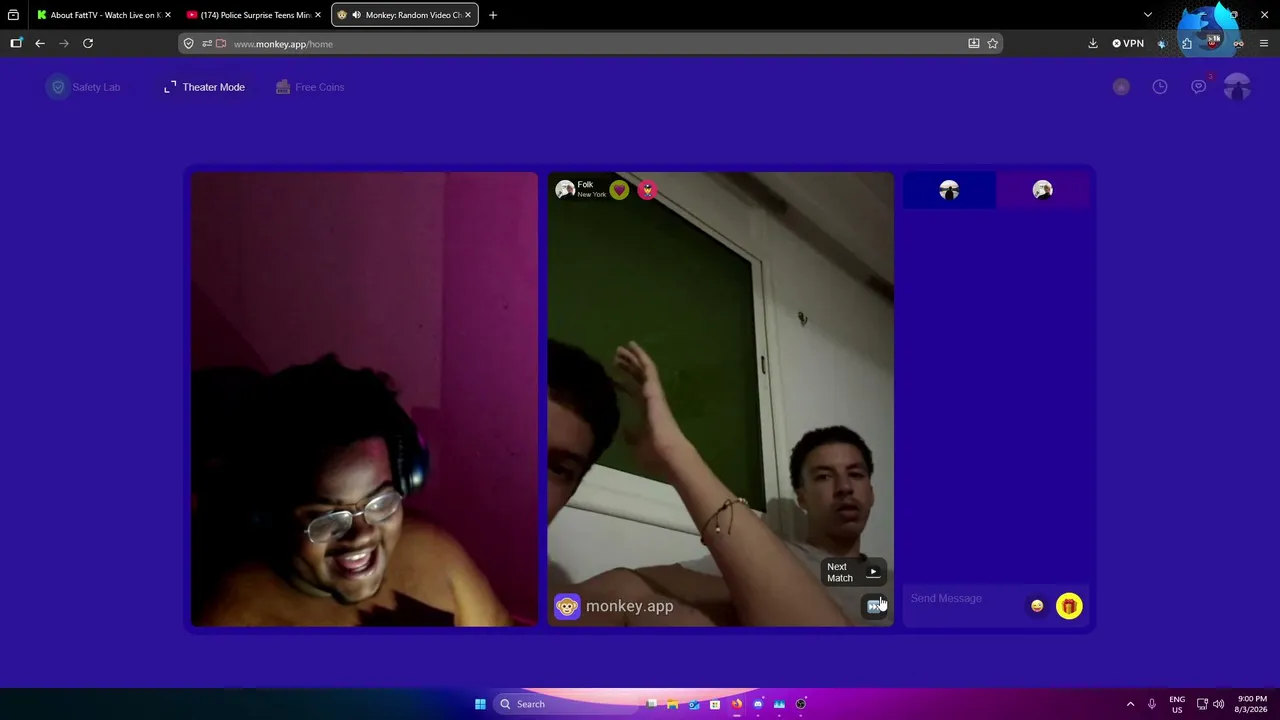Close the About FattTV tab
Screen dimensions: 1280x720
tap(167, 15)
